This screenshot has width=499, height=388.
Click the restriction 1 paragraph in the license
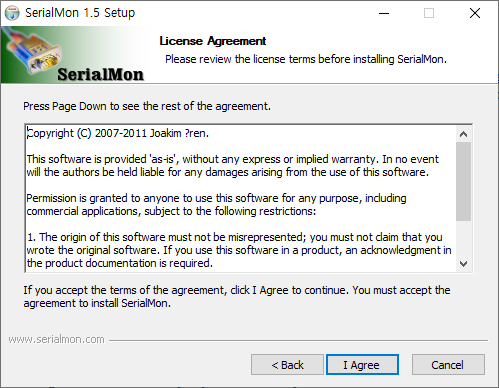click(239, 250)
